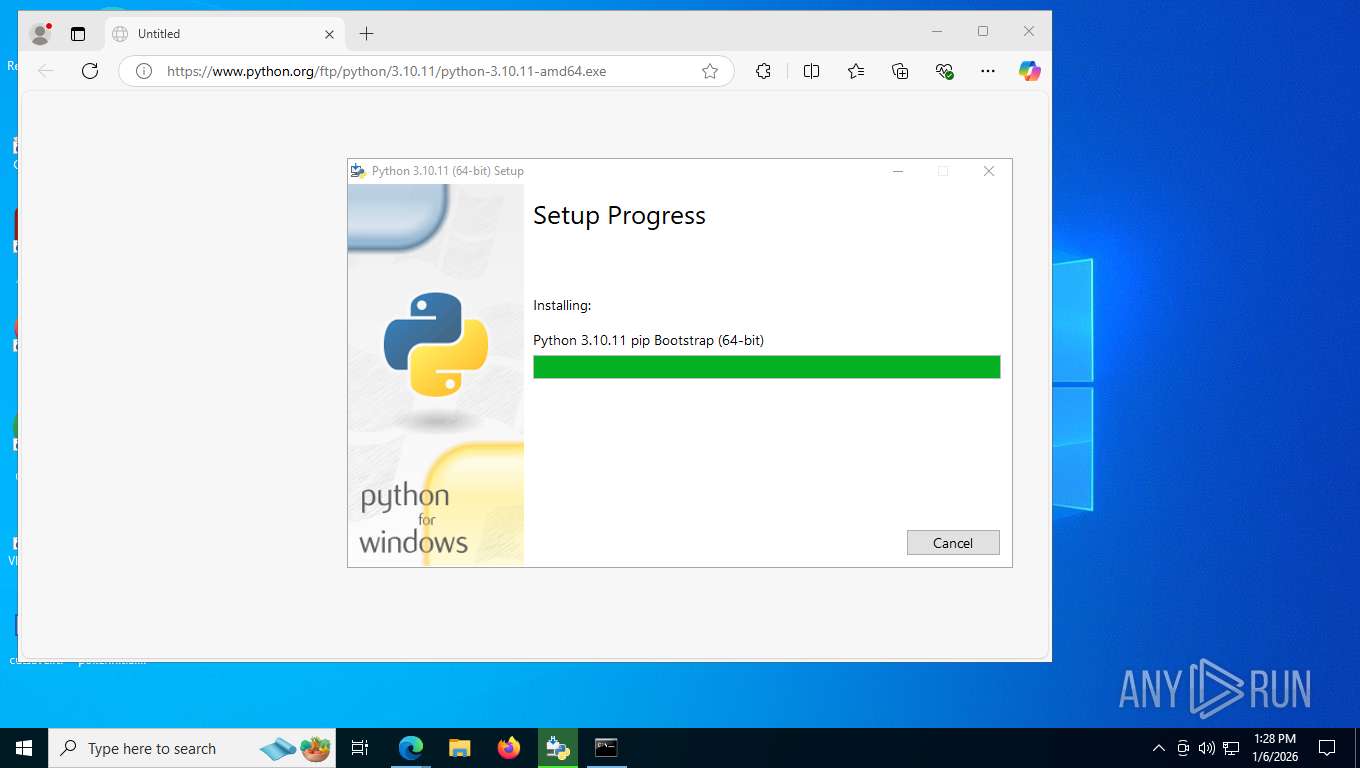Click the Setup Progress heading

(x=619, y=216)
